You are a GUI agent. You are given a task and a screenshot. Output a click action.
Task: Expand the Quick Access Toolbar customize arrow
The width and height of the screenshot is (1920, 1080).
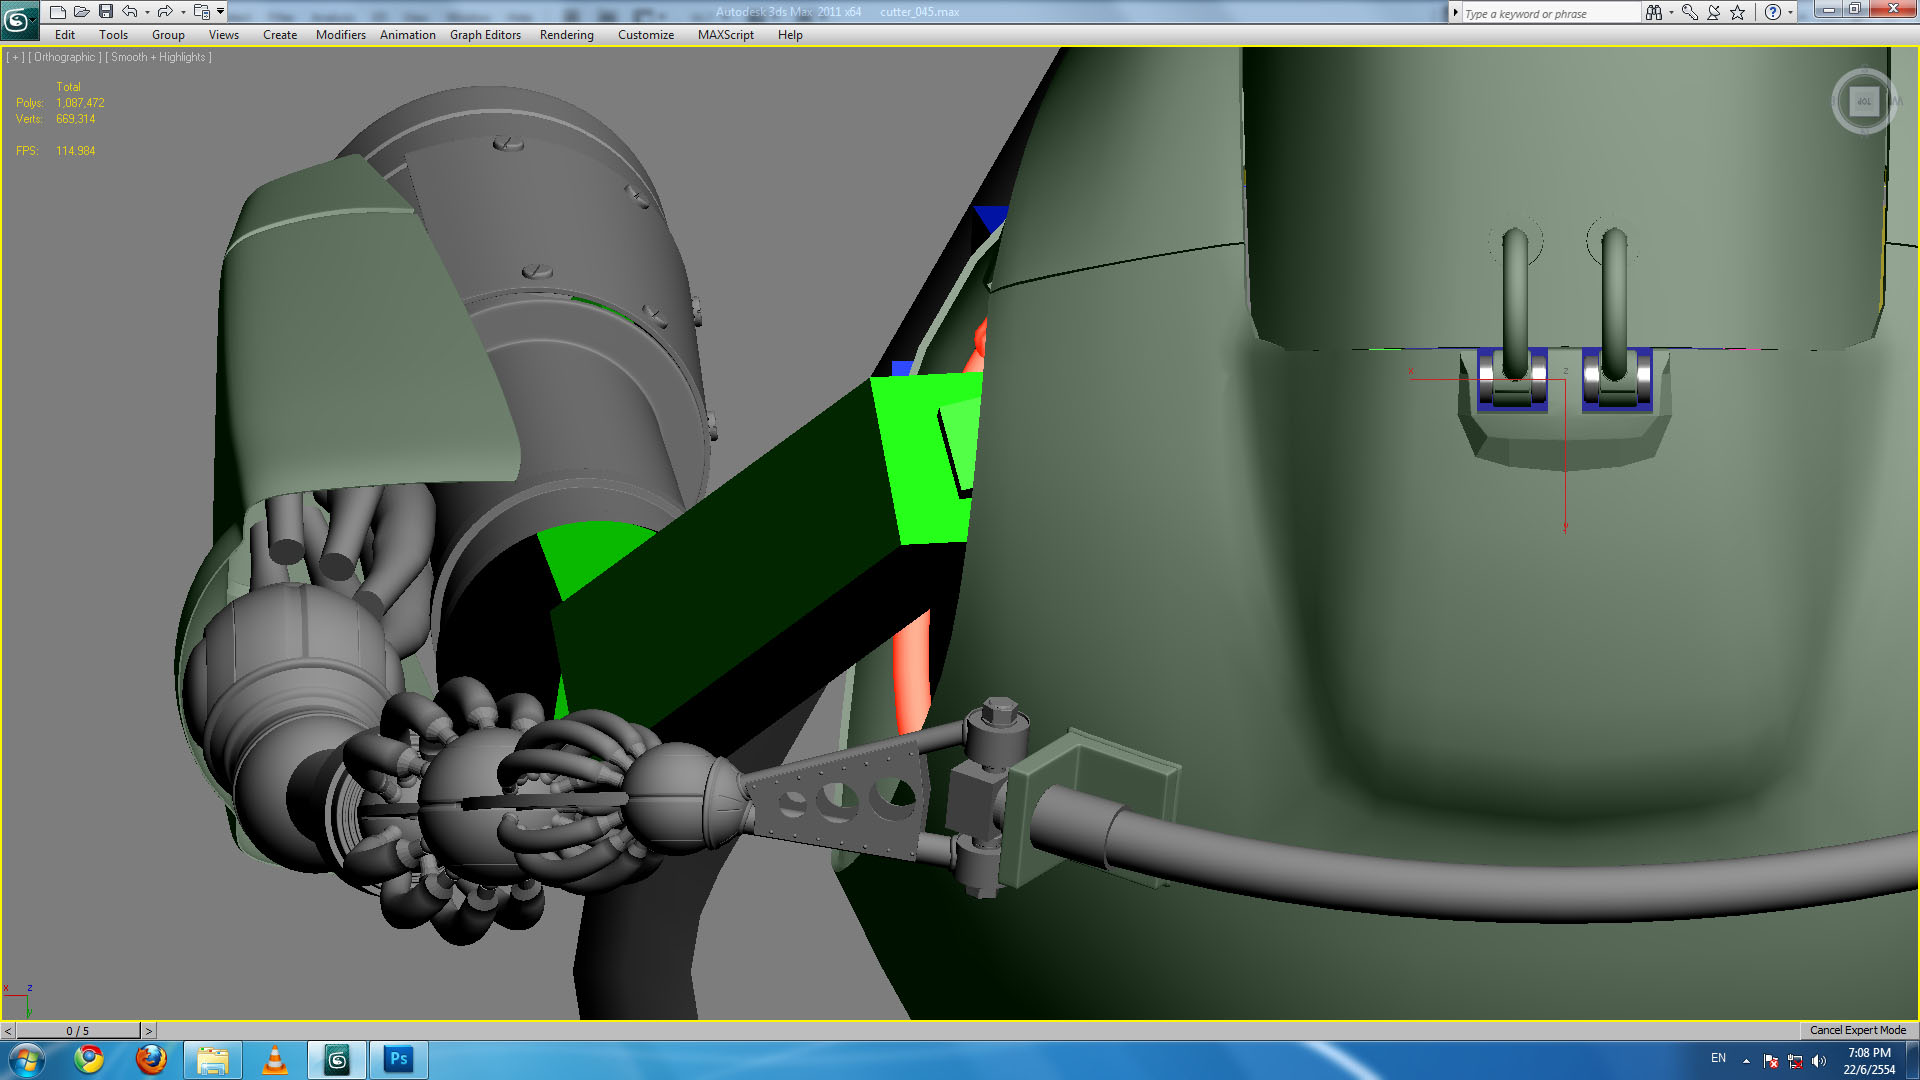click(x=221, y=12)
